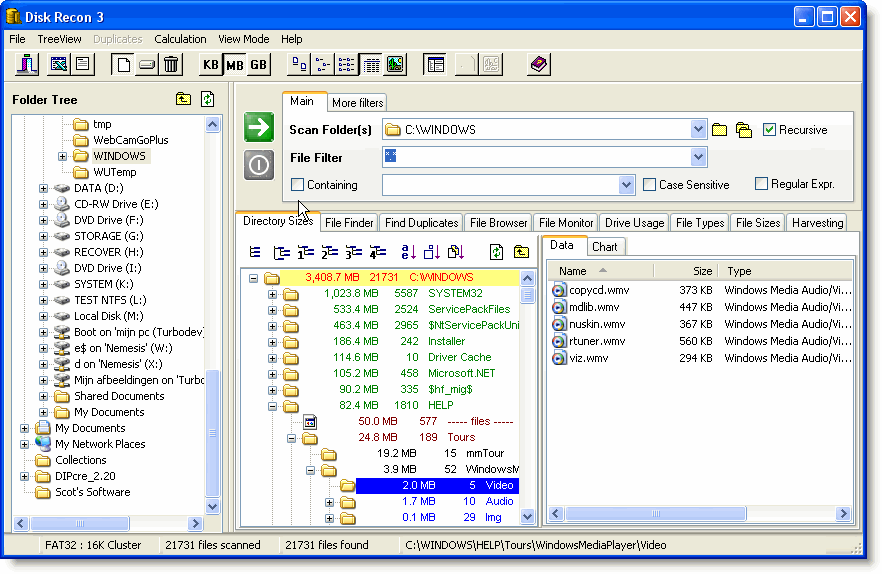
Task: Click the round Stop scan button
Action: coord(259,165)
